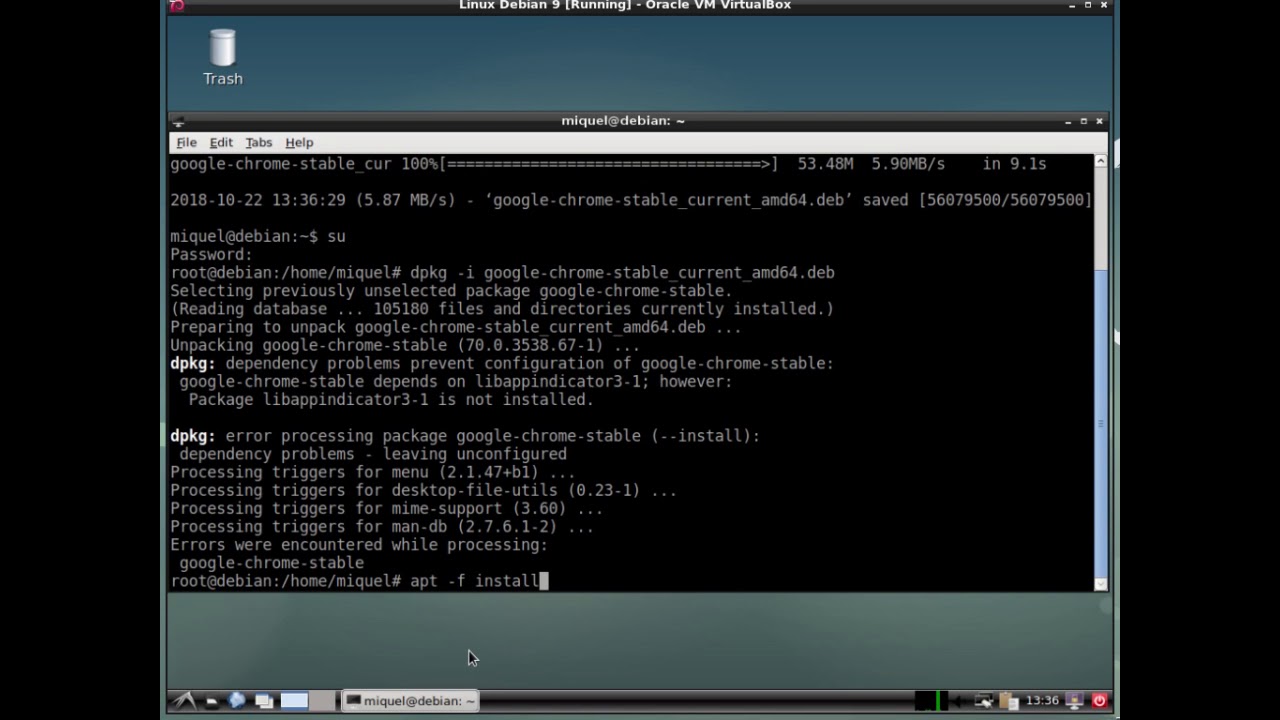The width and height of the screenshot is (1280, 720).
Task: Click the network connection tray icon
Action: (x=984, y=701)
